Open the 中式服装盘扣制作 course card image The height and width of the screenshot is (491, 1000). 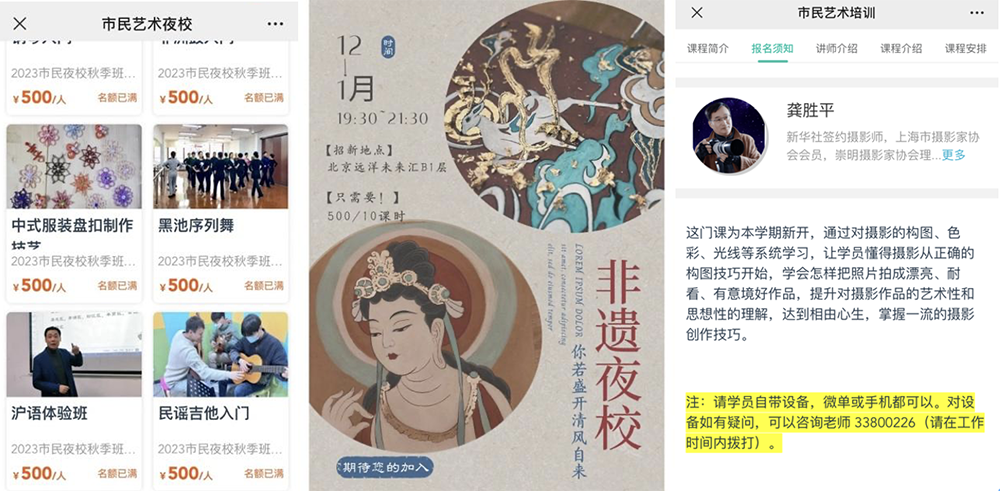(x=74, y=166)
